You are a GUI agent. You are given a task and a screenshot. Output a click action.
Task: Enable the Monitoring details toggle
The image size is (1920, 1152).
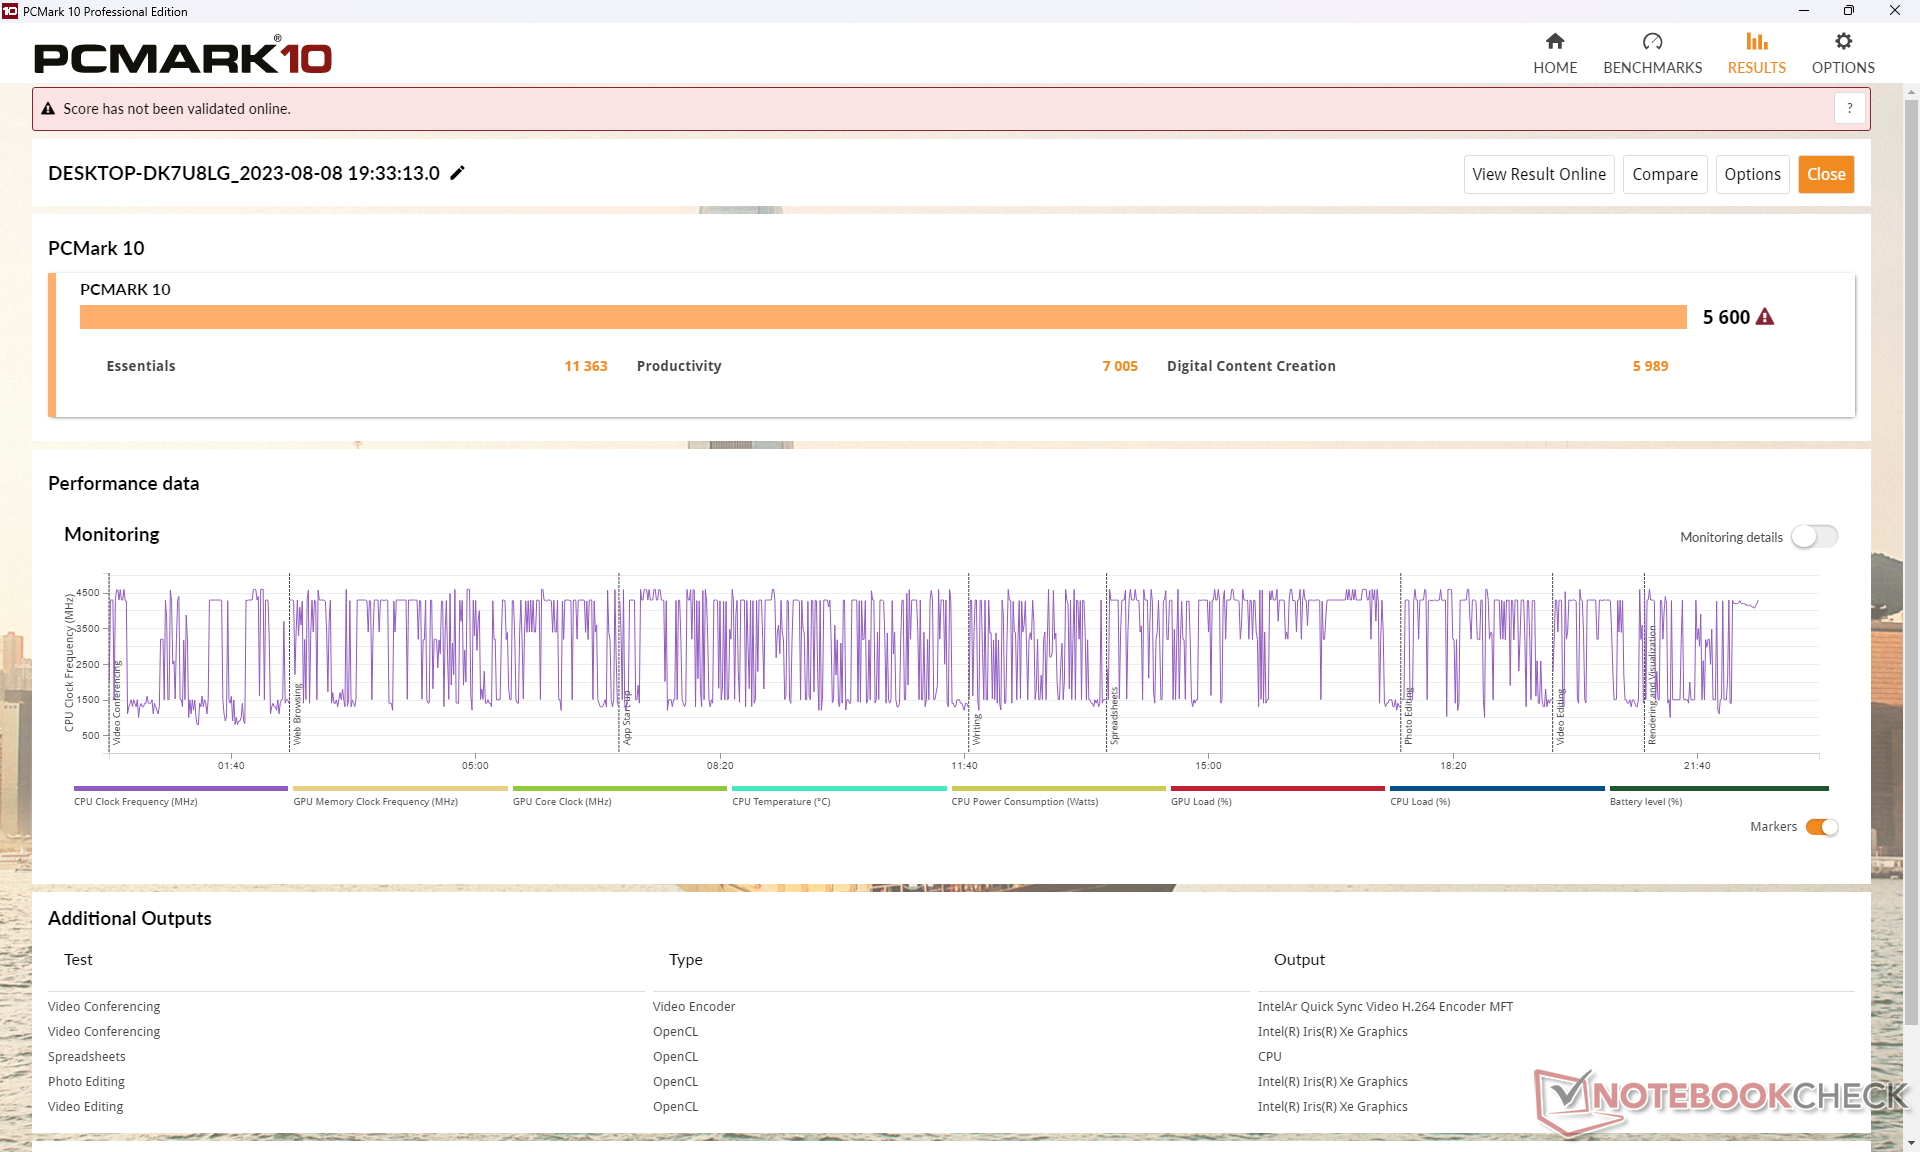pos(1814,537)
